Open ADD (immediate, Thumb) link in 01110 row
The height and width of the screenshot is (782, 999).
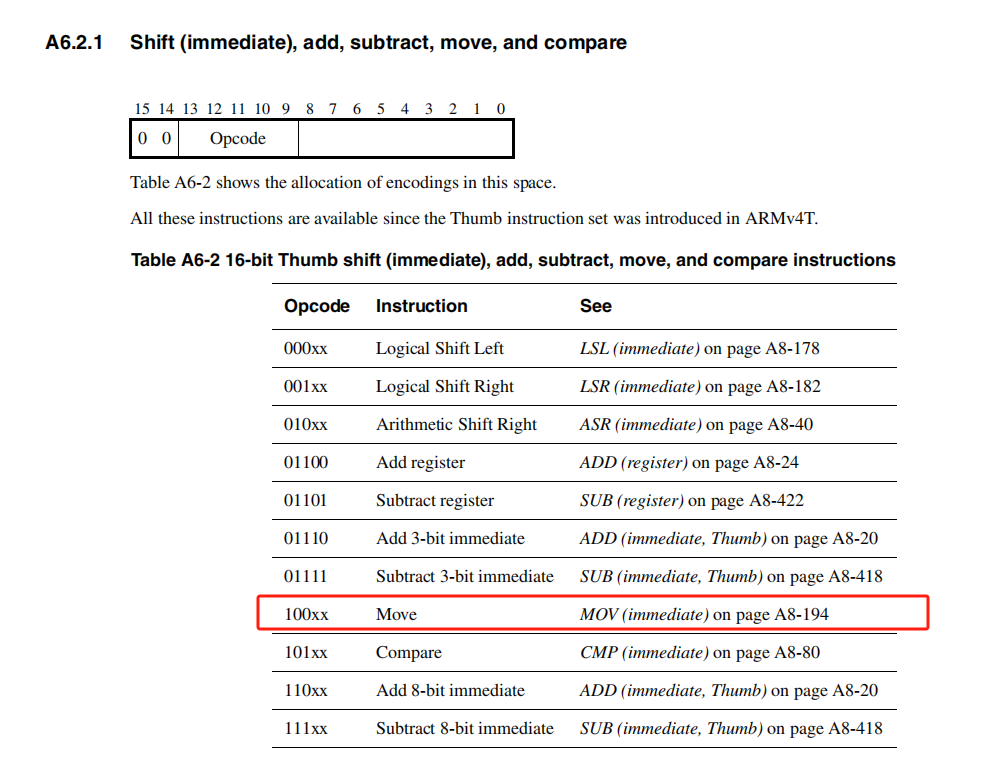click(x=728, y=539)
